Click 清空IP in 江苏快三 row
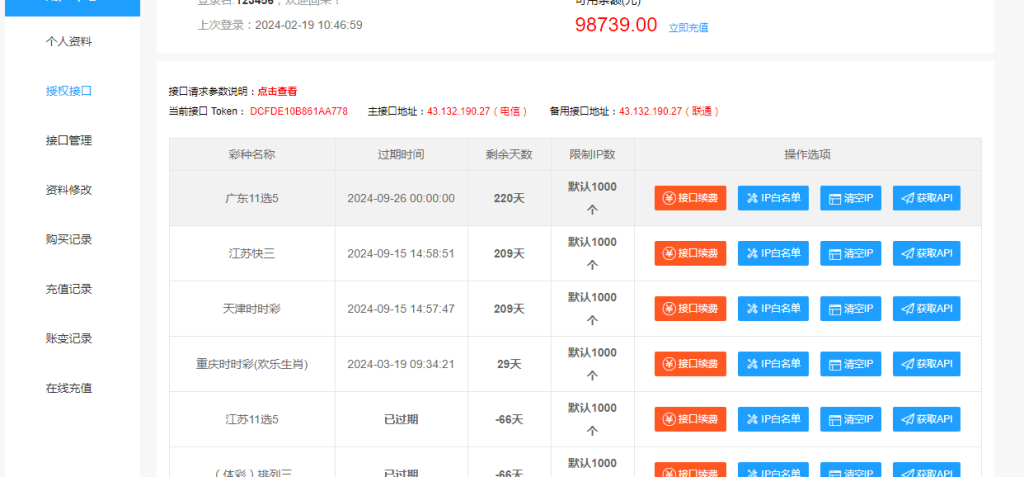 pyautogui.click(x=850, y=254)
